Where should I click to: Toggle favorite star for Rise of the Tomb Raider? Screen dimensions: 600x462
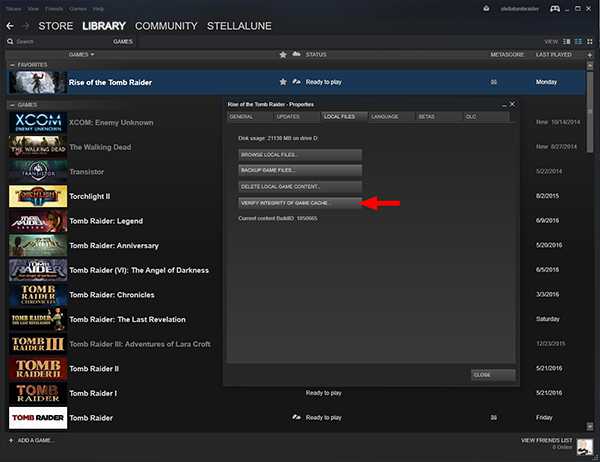pos(283,82)
